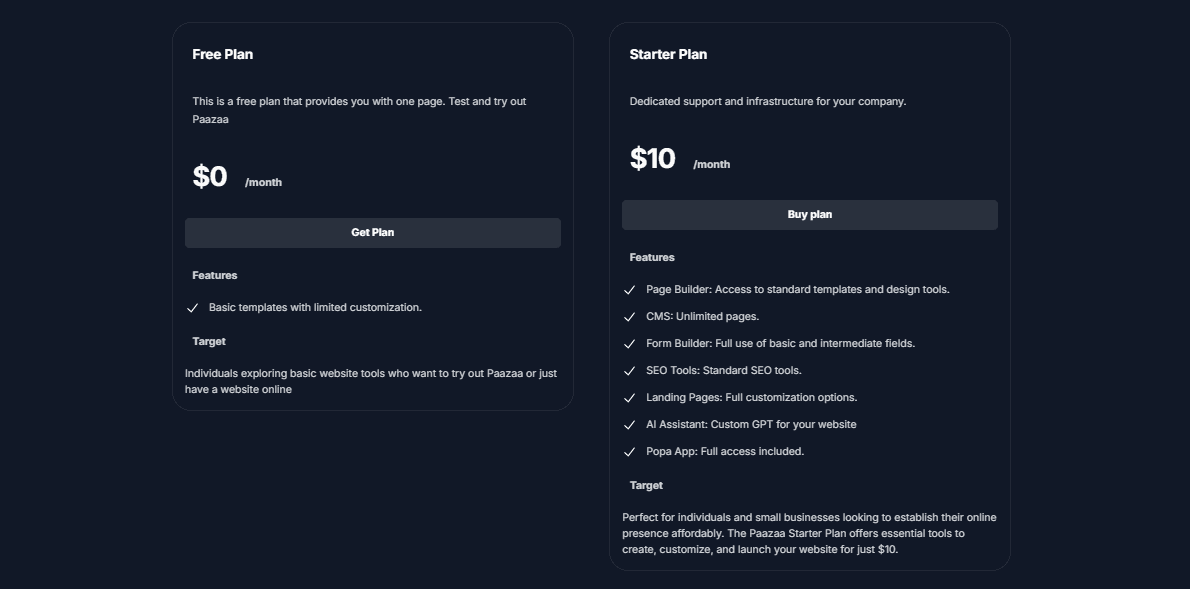Viewport: 1190px width, 589px height.
Task: Click checkmark icon next to SEO Tools
Action: [630, 371]
